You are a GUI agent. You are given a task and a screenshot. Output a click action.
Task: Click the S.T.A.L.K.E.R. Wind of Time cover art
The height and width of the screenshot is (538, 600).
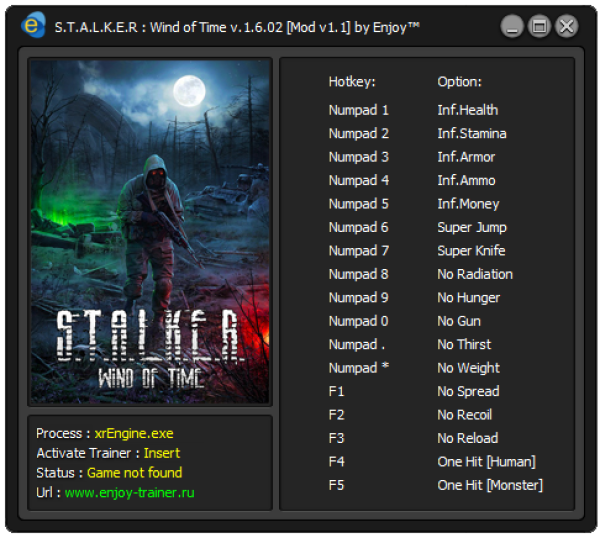pos(150,232)
